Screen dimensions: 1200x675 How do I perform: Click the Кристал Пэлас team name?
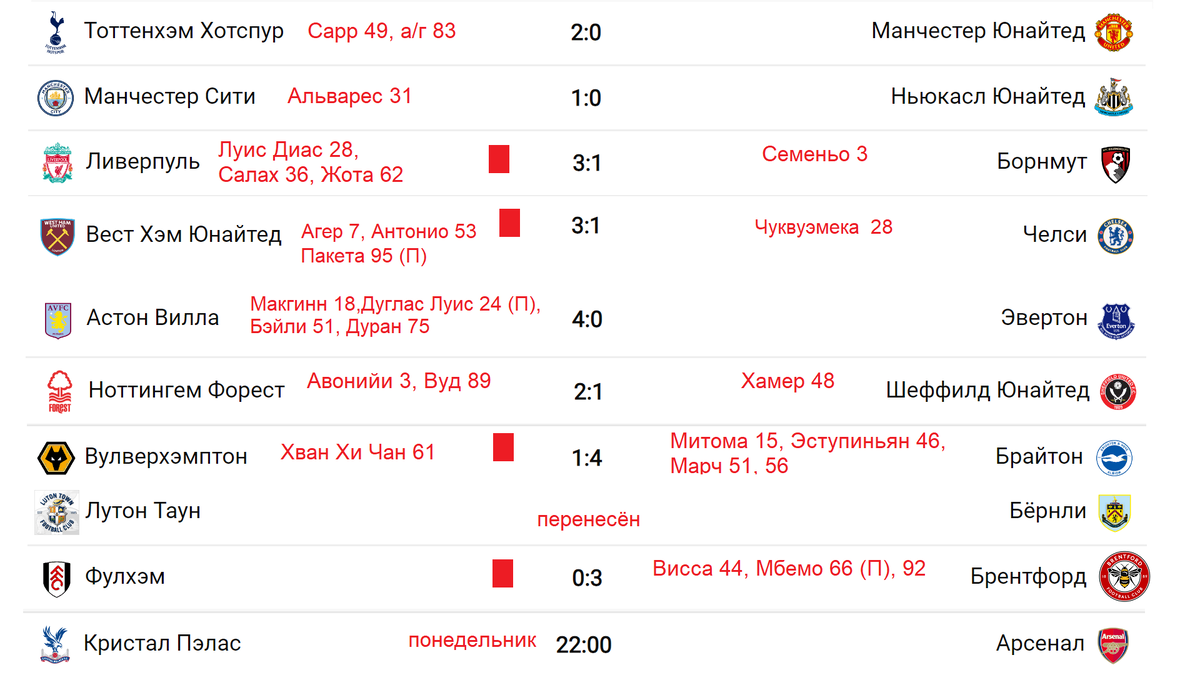(x=162, y=643)
